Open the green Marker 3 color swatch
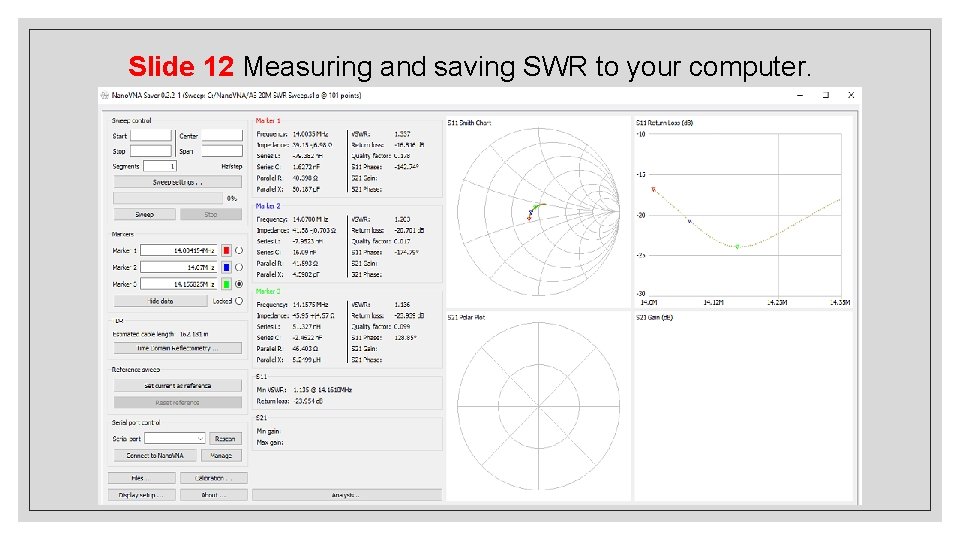Image resolution: width=960 pixels, height=540 pixels. tap(226, 284)
